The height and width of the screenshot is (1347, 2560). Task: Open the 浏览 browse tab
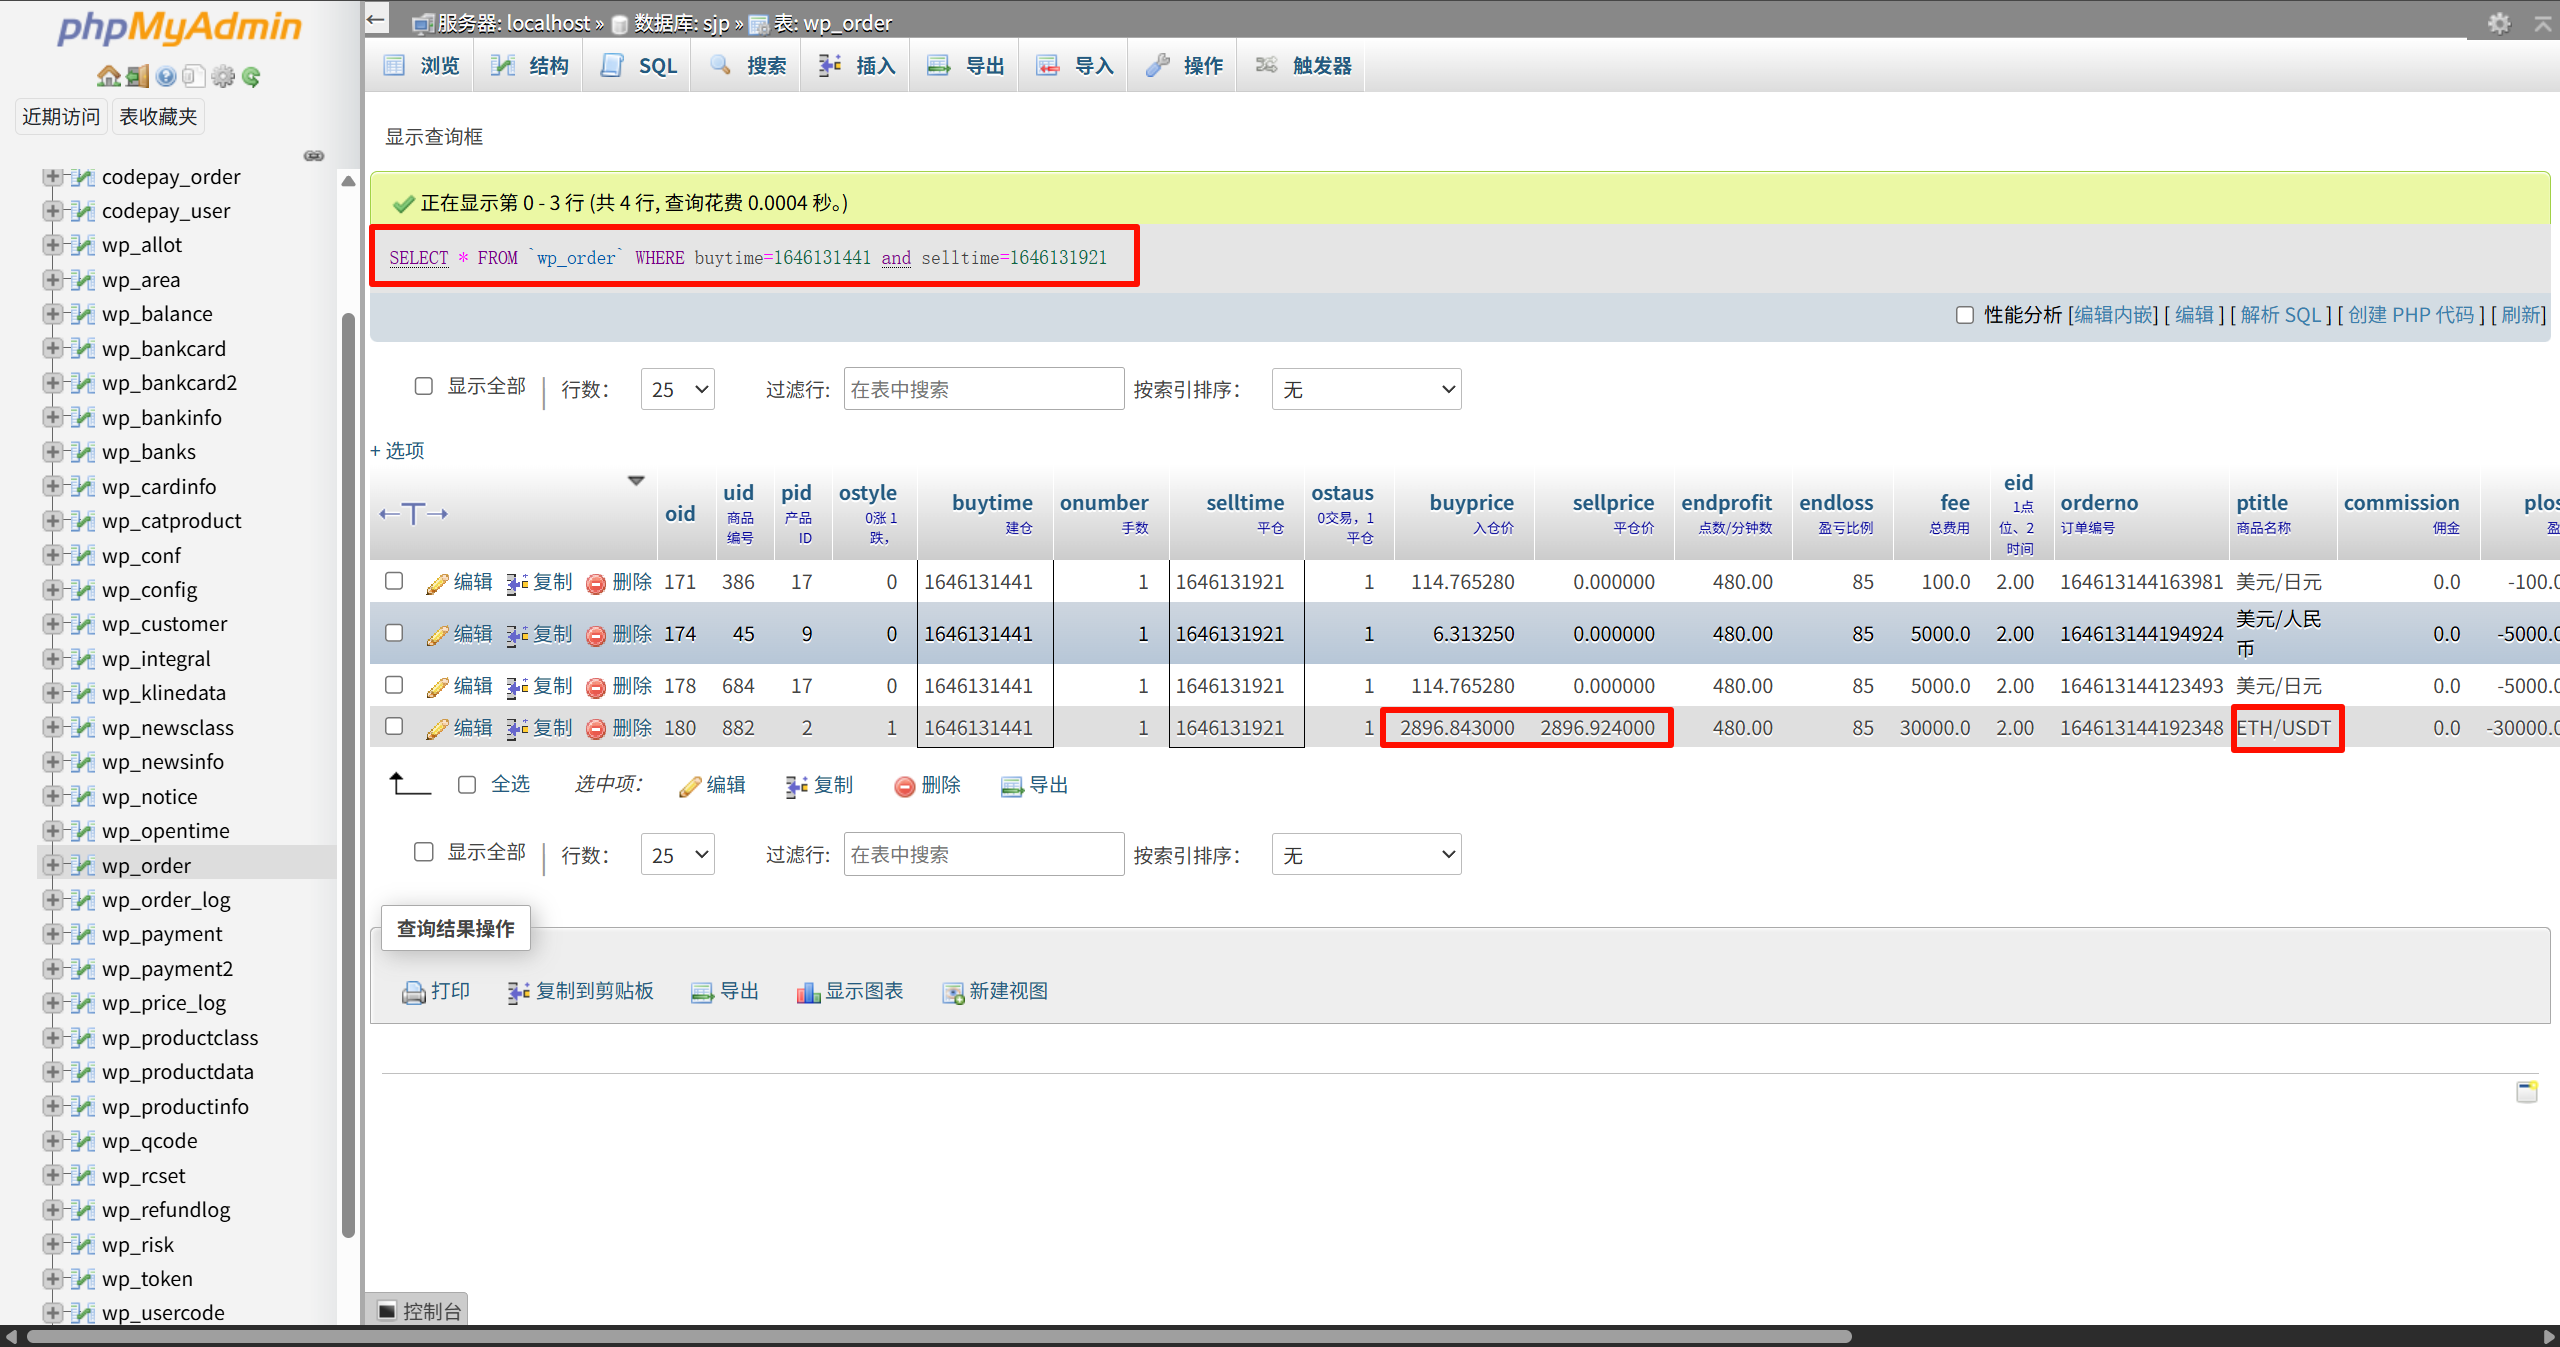coord(422,66)
